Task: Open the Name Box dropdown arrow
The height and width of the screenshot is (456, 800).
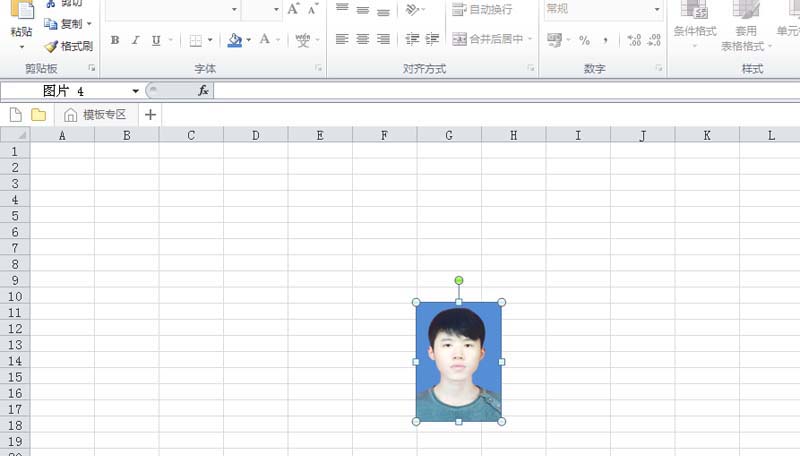Action: click(135, 91)
